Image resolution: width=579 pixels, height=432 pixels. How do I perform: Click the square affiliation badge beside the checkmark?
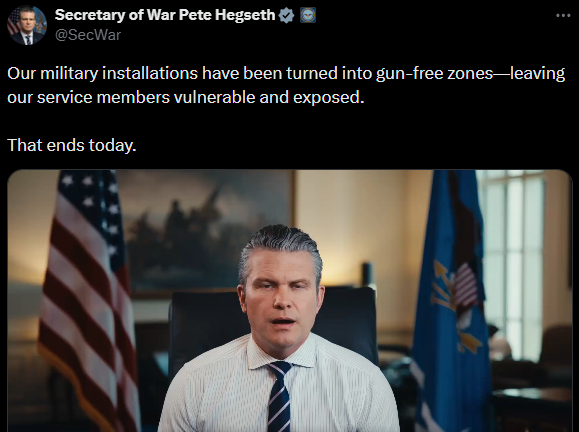coord(308,16)
